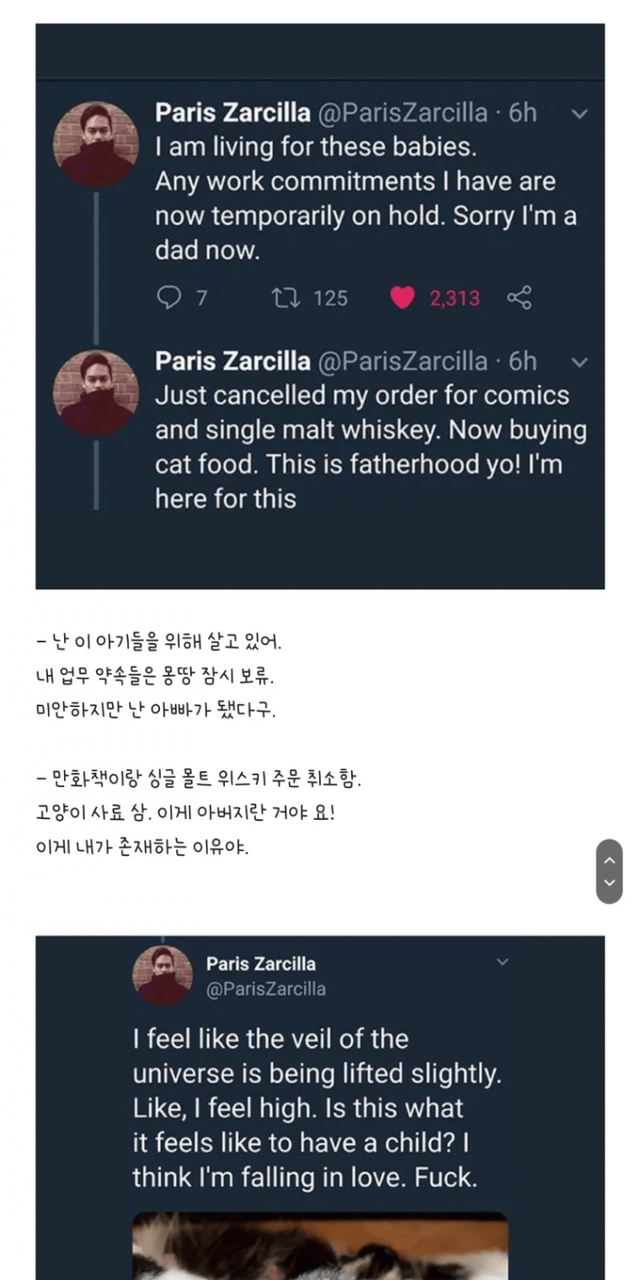Expand the chevron menu on the first tweet
Screen dimensions: 640x1280
579,113
